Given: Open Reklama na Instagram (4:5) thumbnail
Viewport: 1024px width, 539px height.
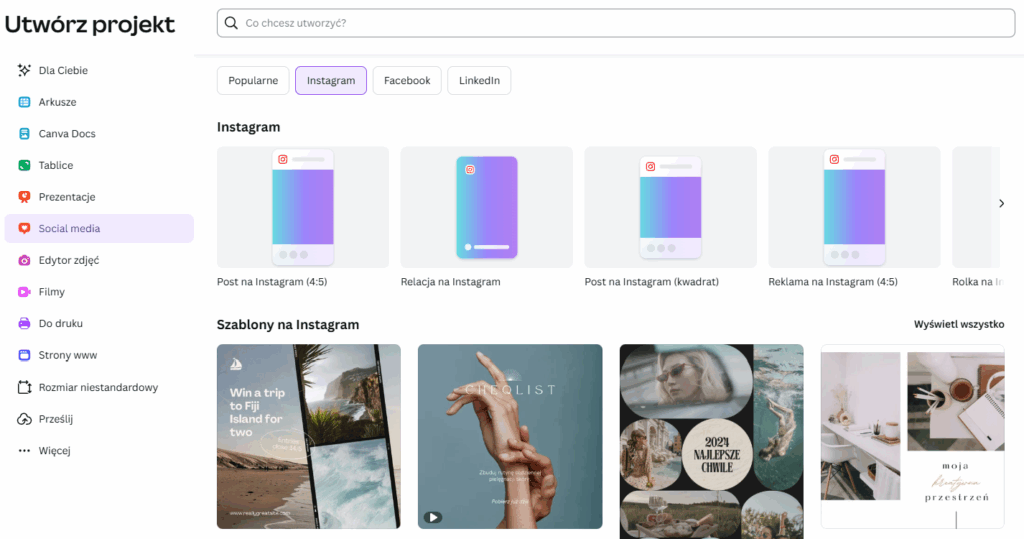Looking at the screenshot, I should click(x=854, y=207).
